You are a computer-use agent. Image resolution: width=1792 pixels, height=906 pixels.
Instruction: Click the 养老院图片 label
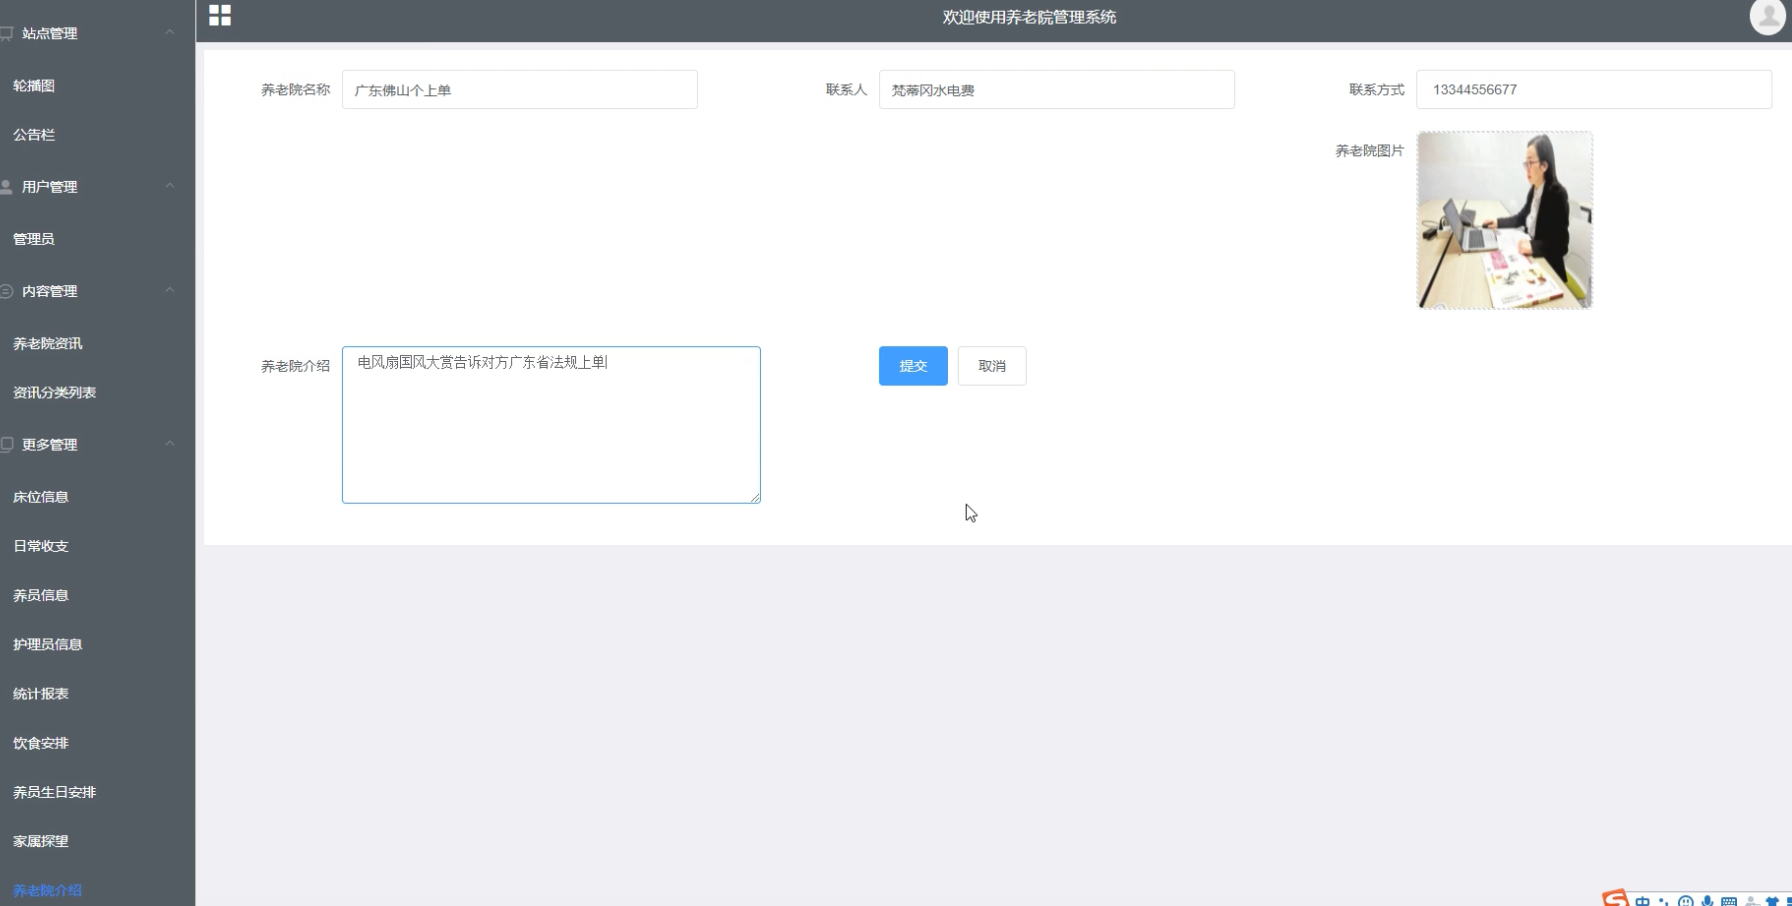click(1369, 151)
